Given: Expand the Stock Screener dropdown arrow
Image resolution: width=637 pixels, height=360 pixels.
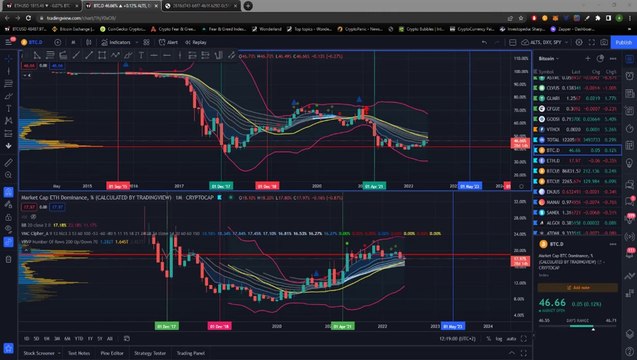Looking at the screenshot, I should (59, 353).
